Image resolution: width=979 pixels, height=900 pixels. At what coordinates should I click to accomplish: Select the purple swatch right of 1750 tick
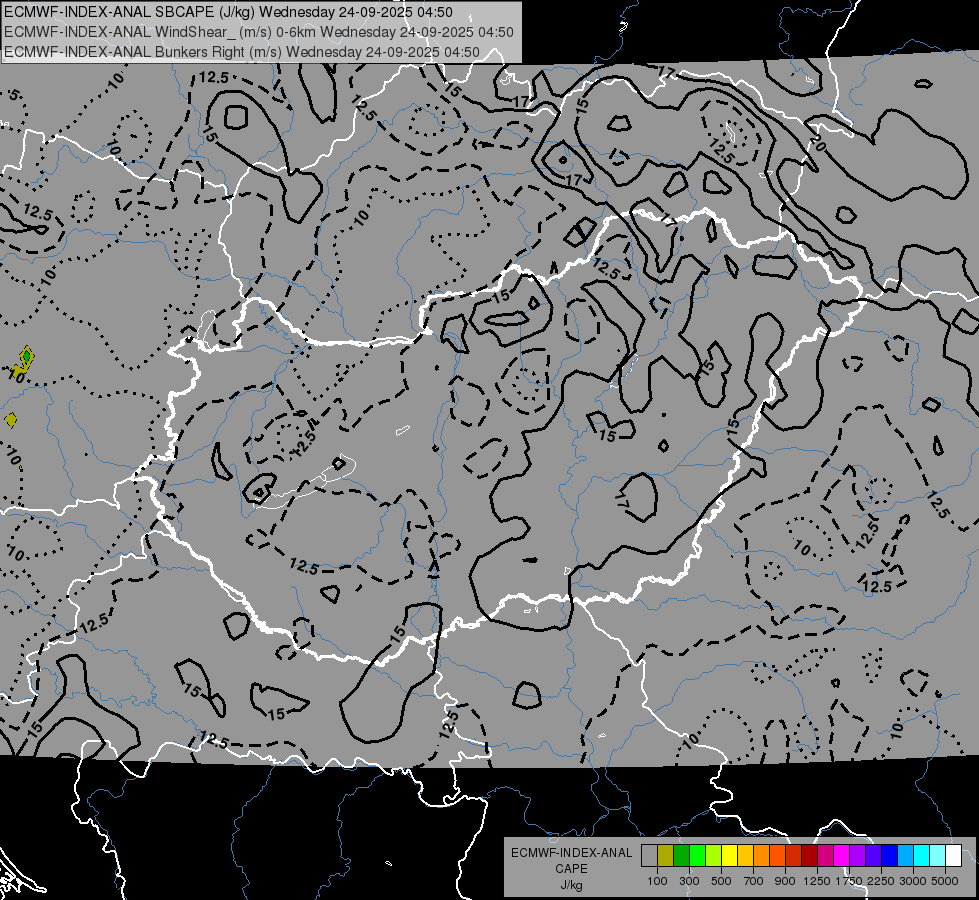point(858,856)
